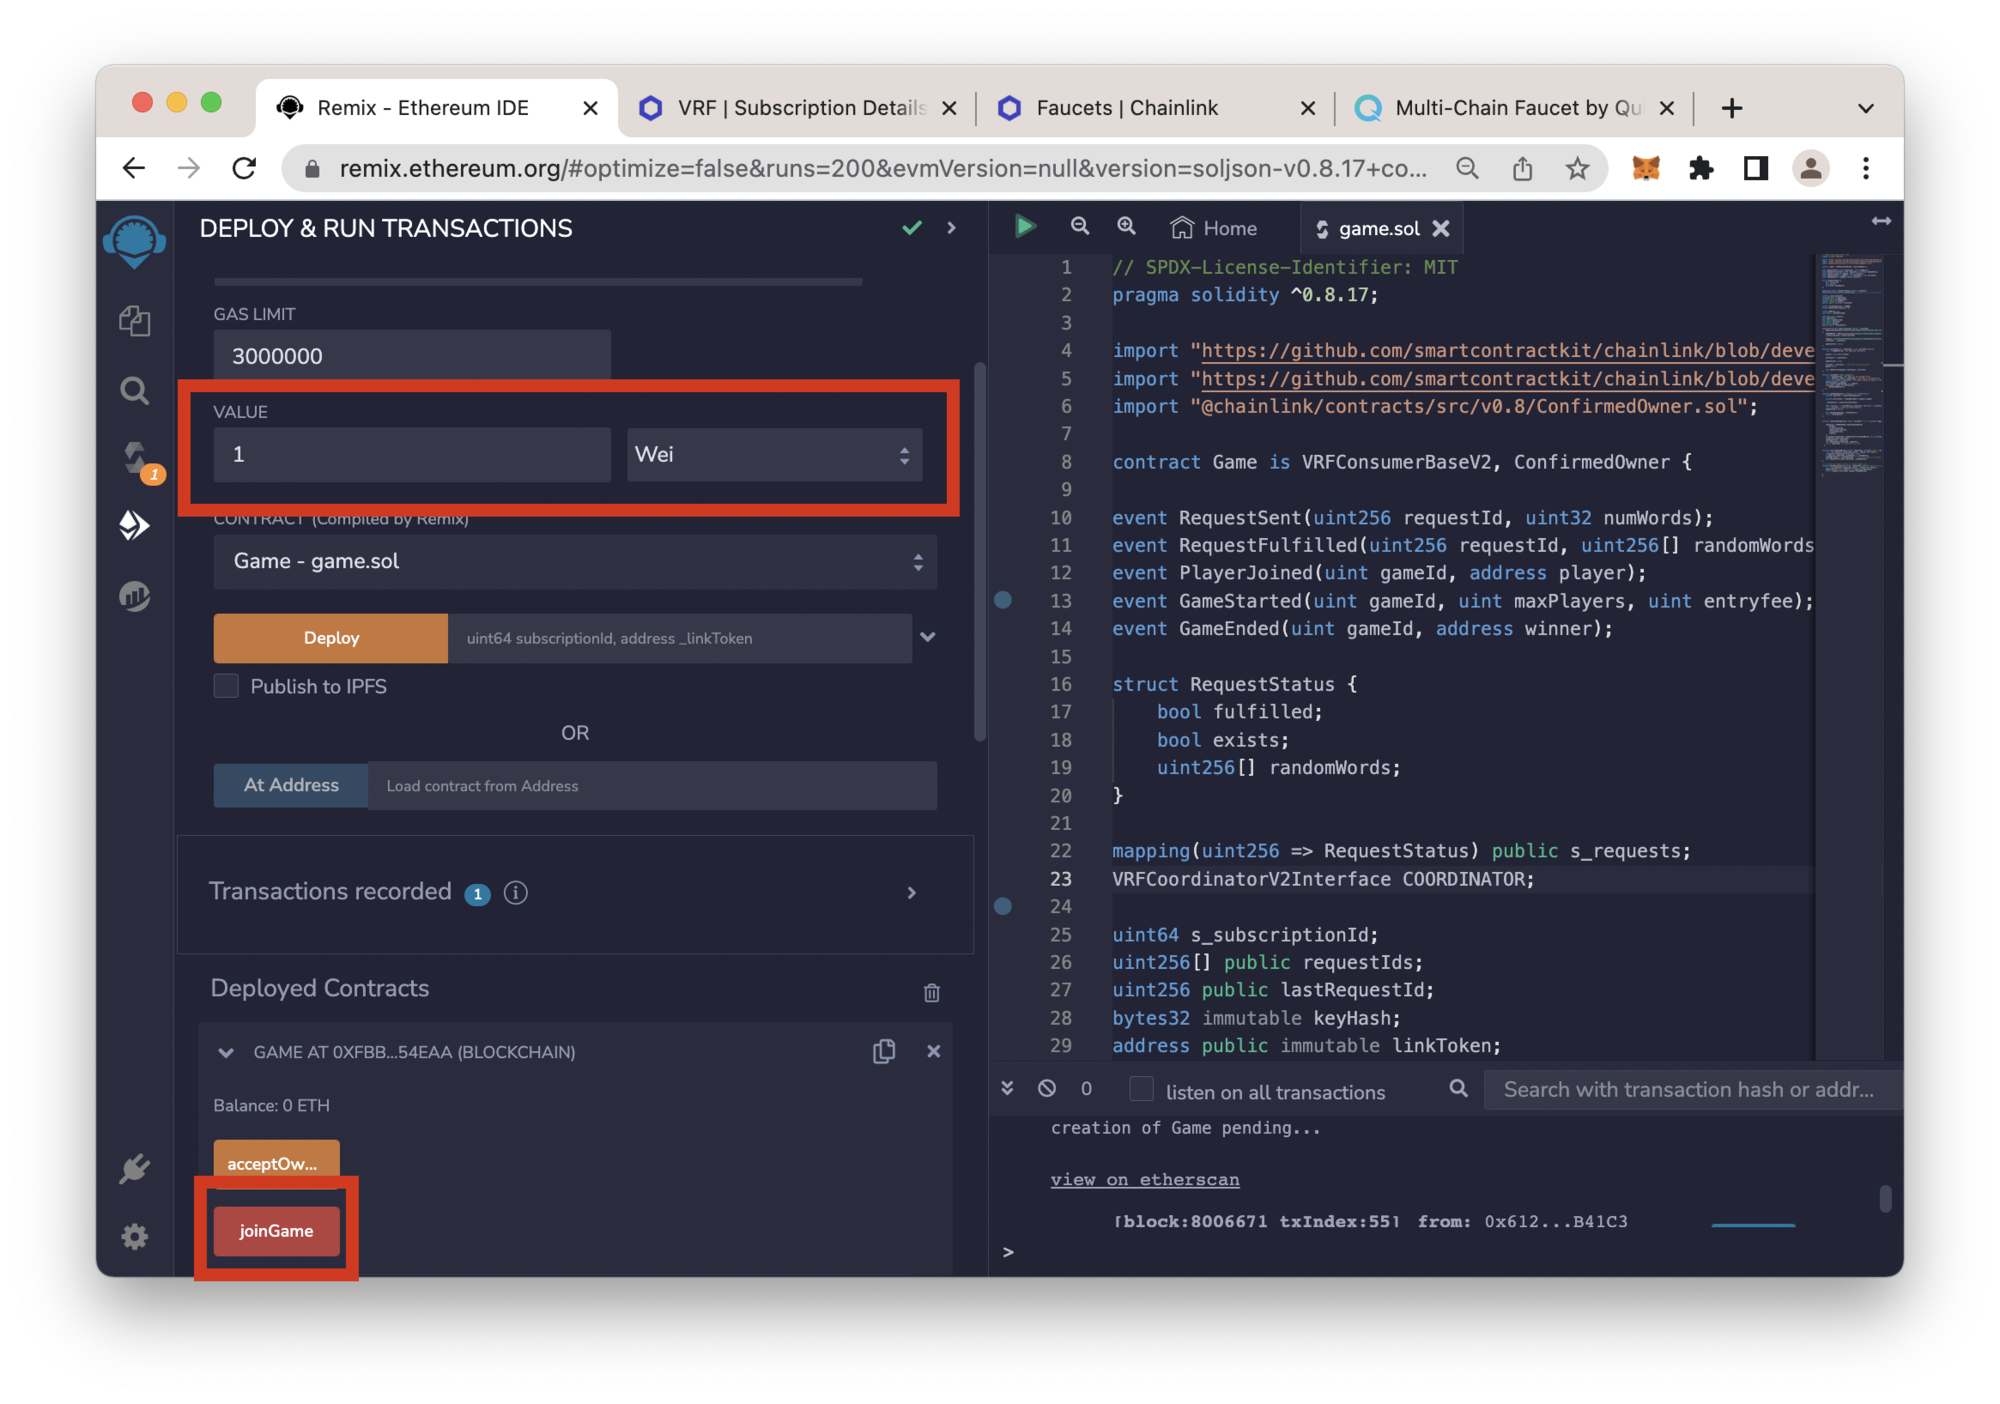
Task: Switch to Home editor tab
Action: pos(1214,228)
